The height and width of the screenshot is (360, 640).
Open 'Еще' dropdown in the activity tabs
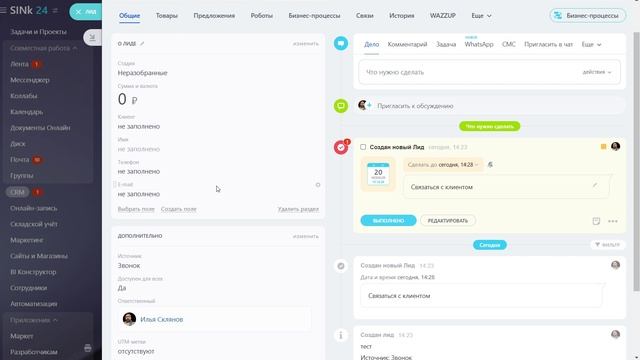(591, 44)
